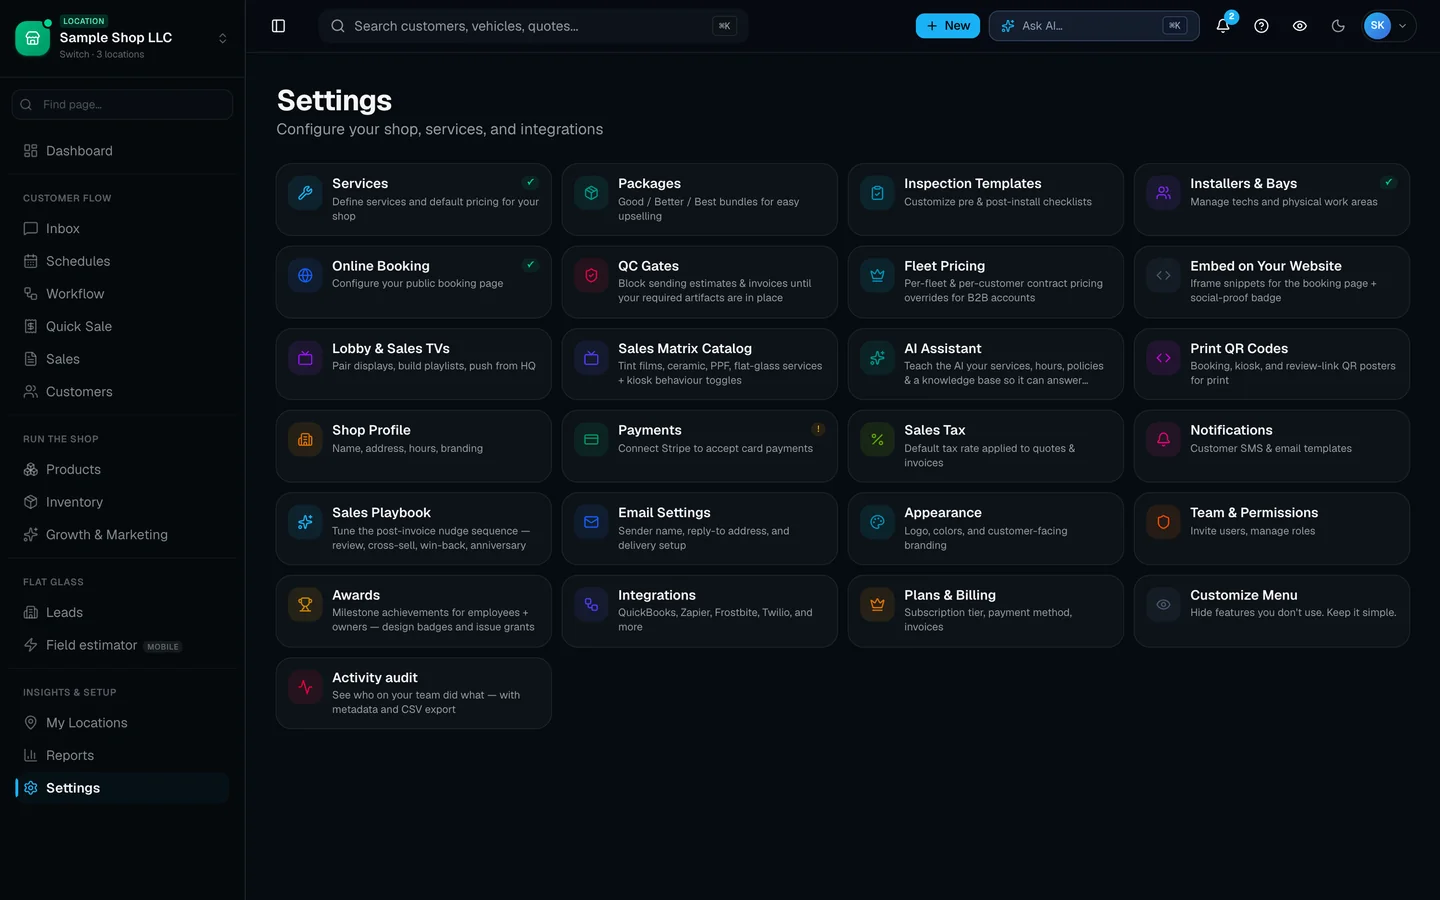Open the help question-mark icon

pos(1261,26)
